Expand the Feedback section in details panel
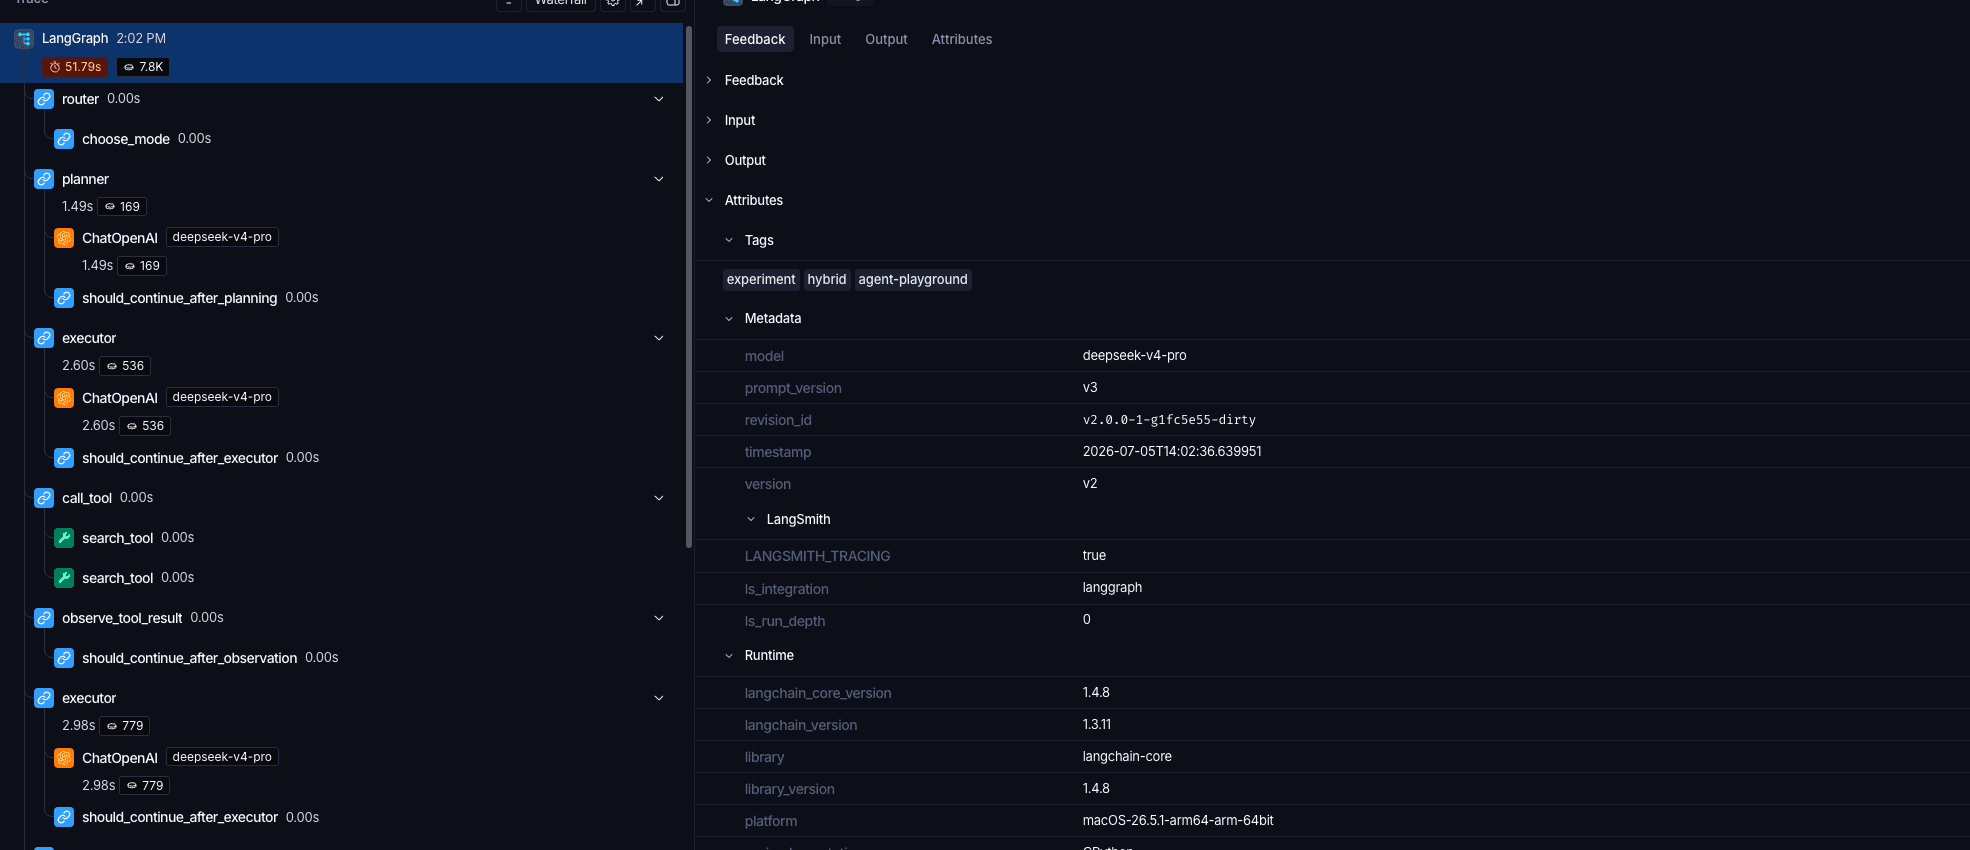The height and width of the screenshot is (850, 1970). coord(709,80)
